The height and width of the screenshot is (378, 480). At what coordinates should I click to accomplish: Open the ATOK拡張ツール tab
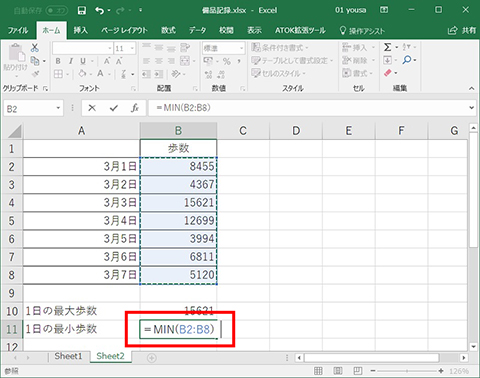[300, 31]
